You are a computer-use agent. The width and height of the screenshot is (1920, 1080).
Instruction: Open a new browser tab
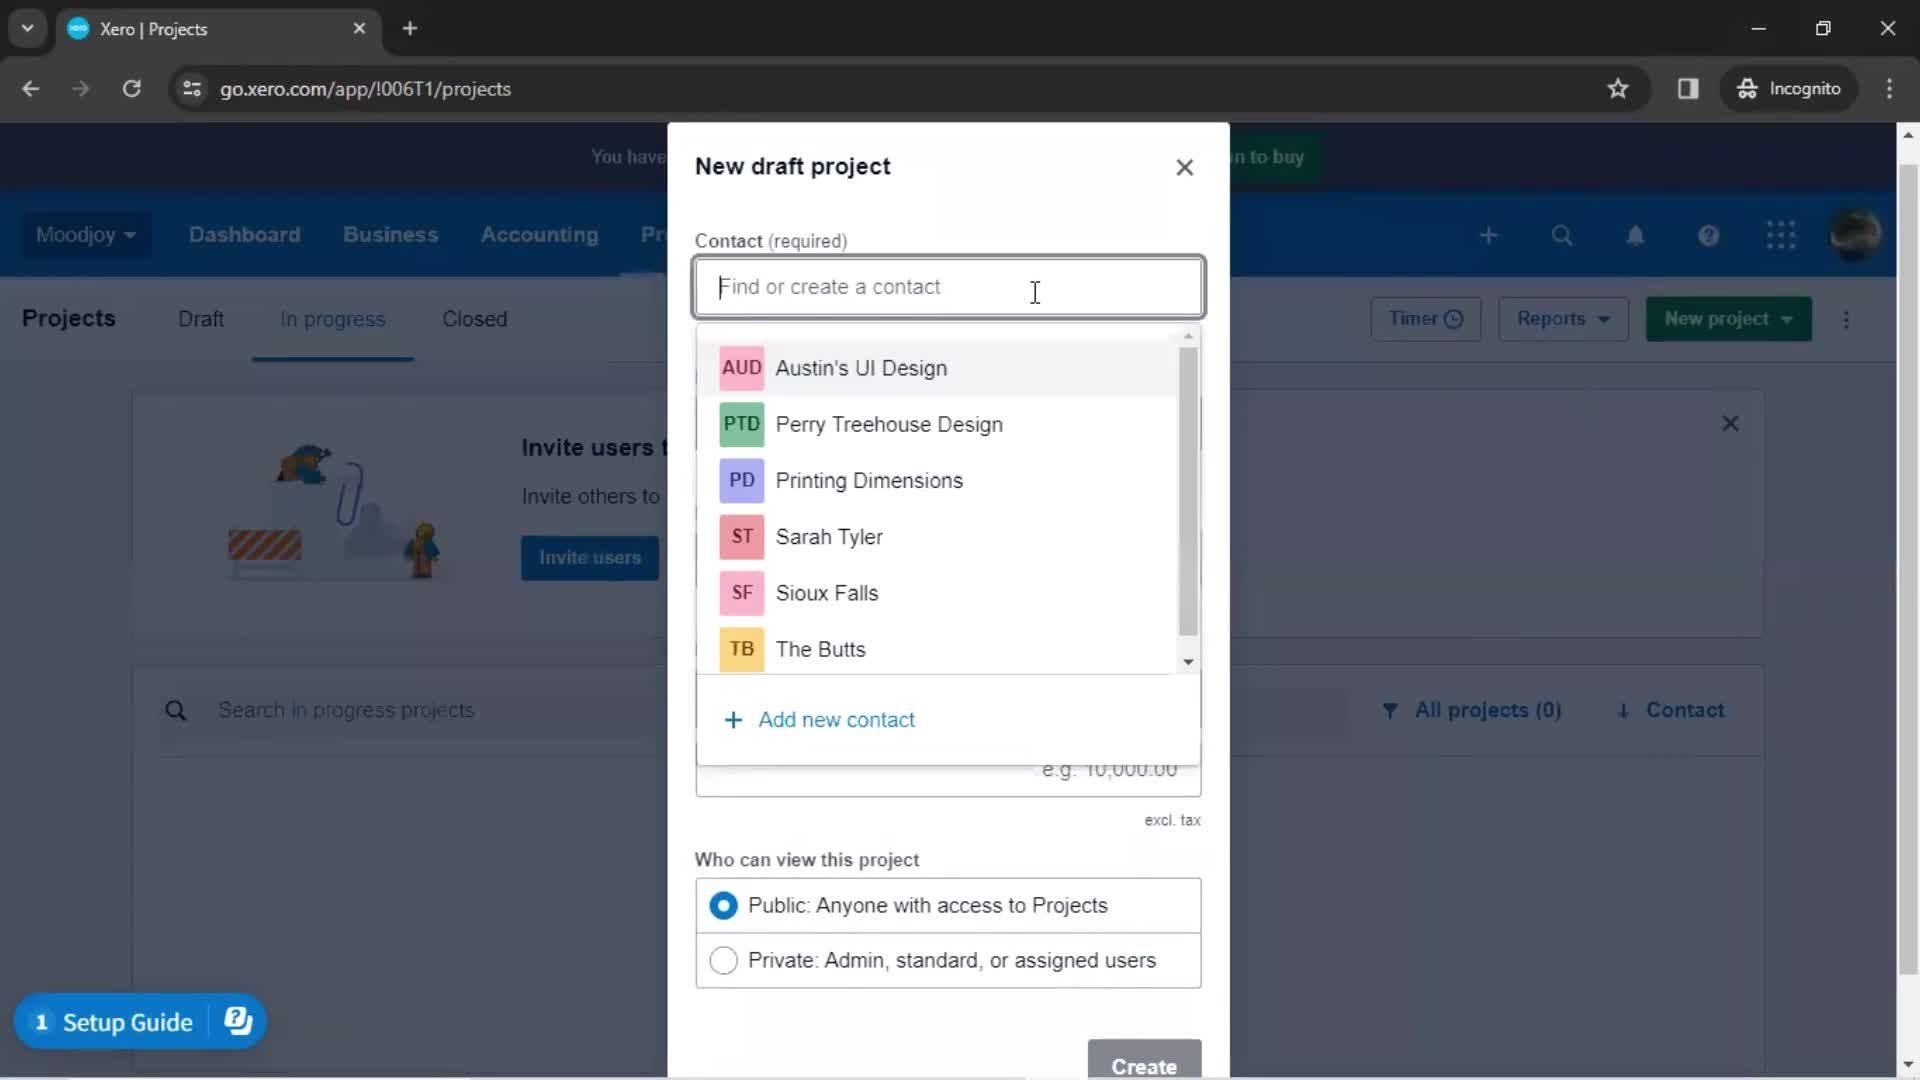pos(410,29)
